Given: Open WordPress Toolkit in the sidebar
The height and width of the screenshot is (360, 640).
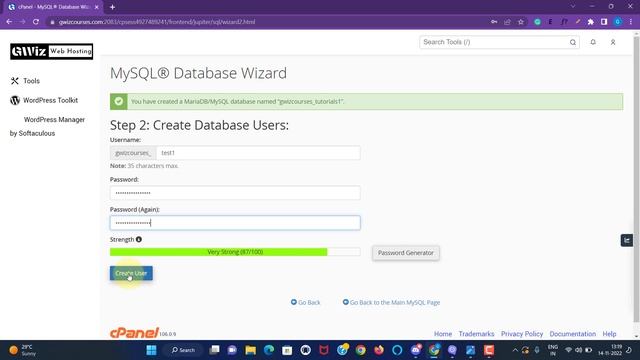Looking at the screenshot, I should pos(44,100).
